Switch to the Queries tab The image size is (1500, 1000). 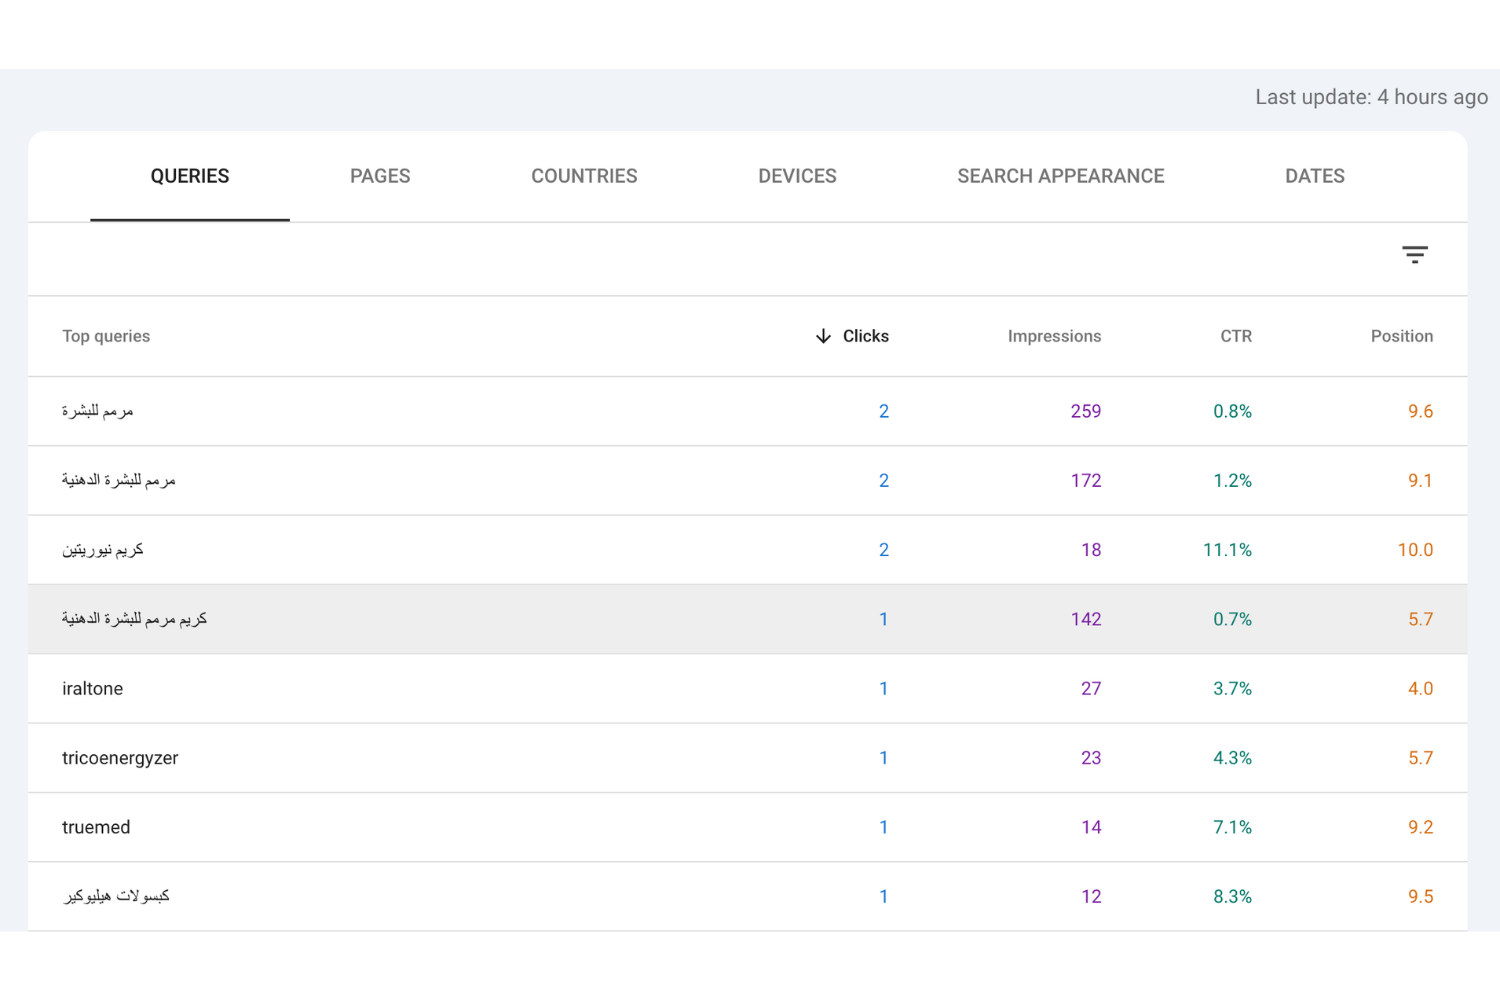click(190, 176)
